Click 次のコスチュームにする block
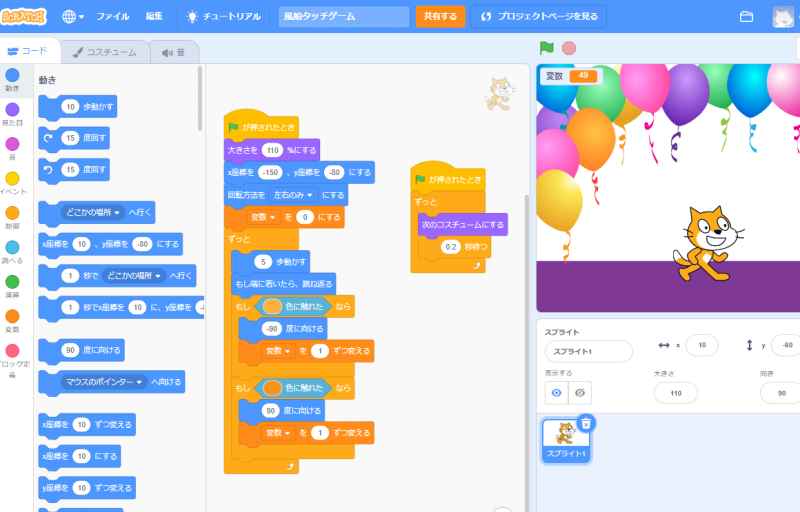The height and width of the screenshot is (512, 800). coord(462,224)
